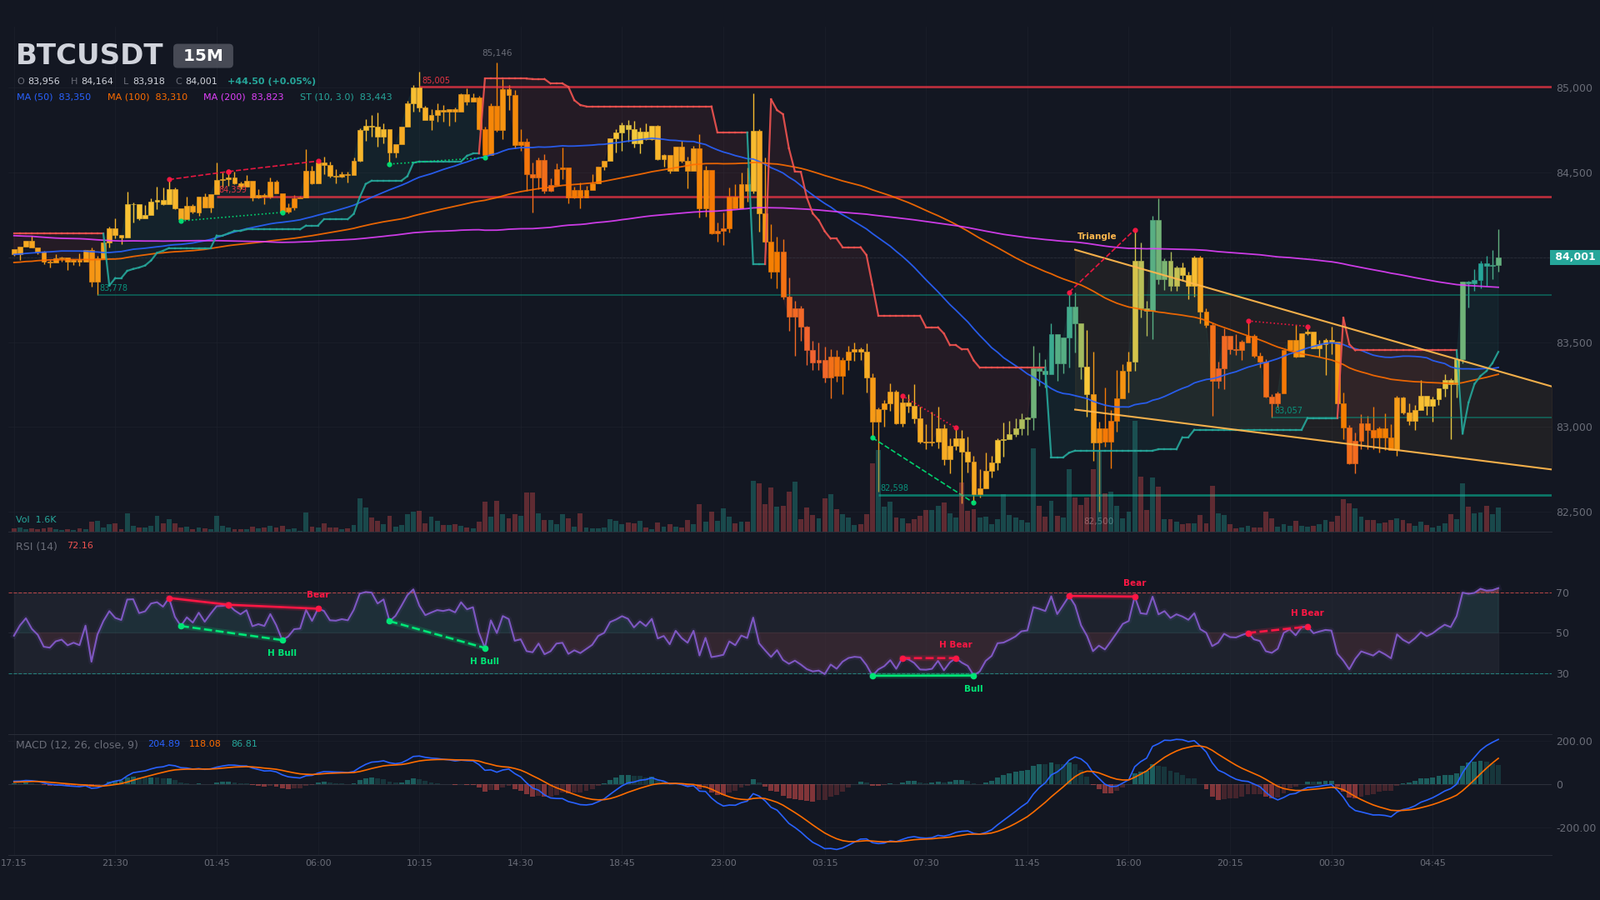
Task: Click the RSI value 72.16
Action: [80, 546]
